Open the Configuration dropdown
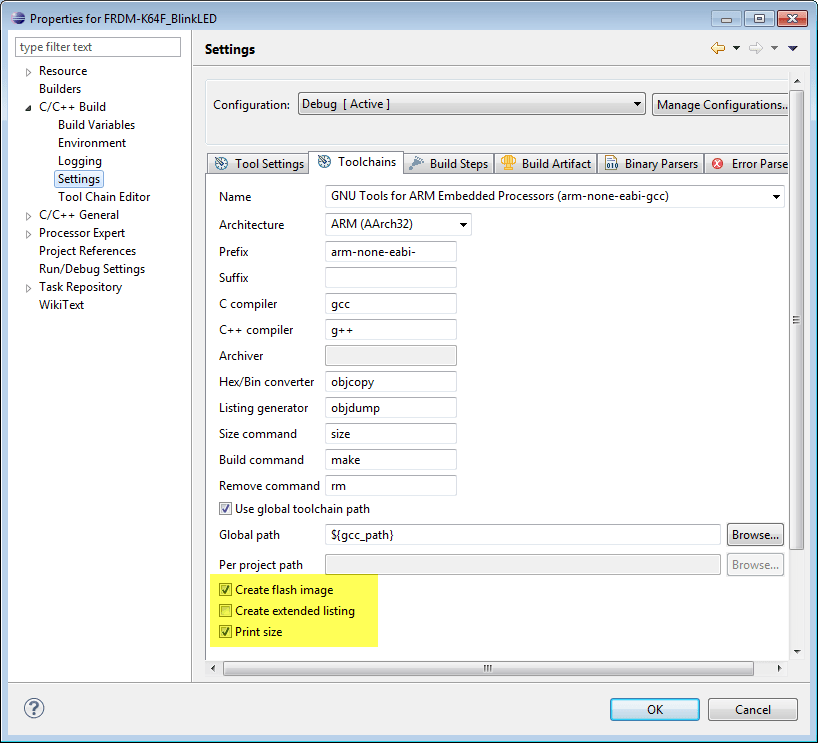The image size is (818, 743). point(637,103)
